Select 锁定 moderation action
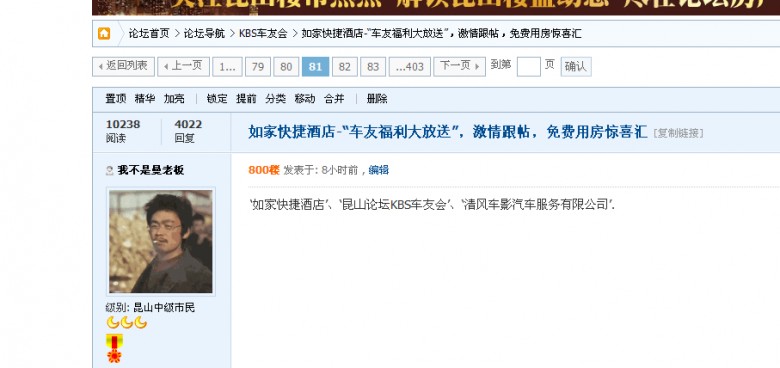Screen dimensions: 780x368 [x=217, y=99]
